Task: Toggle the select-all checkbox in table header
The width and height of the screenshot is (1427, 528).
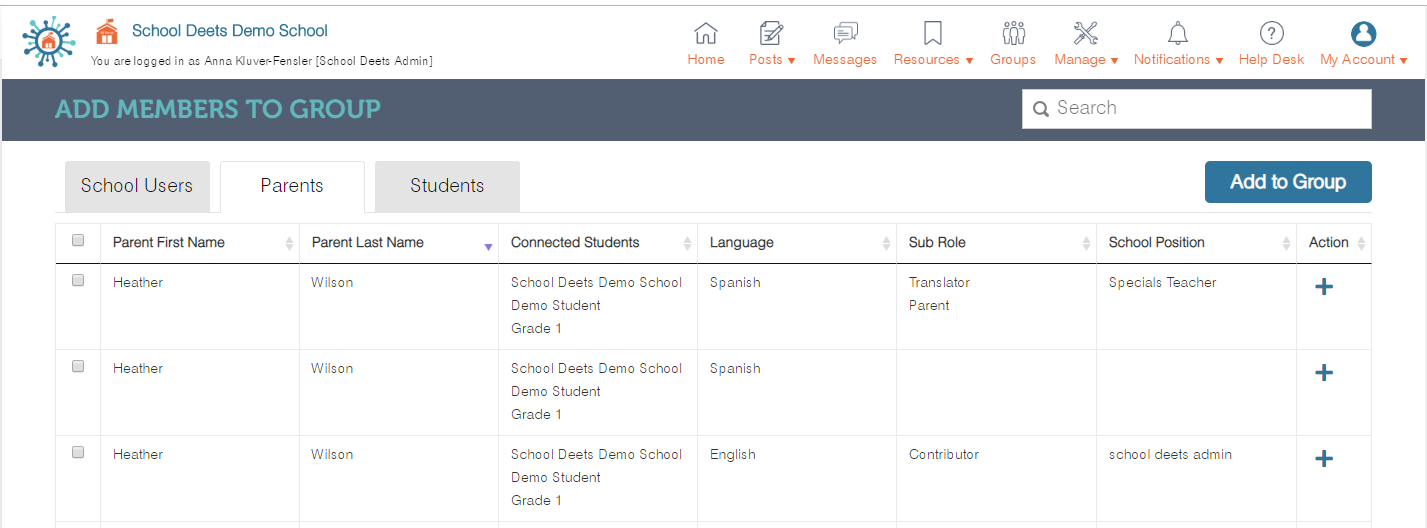Action: pyautogui.click(x=79, y=241)
